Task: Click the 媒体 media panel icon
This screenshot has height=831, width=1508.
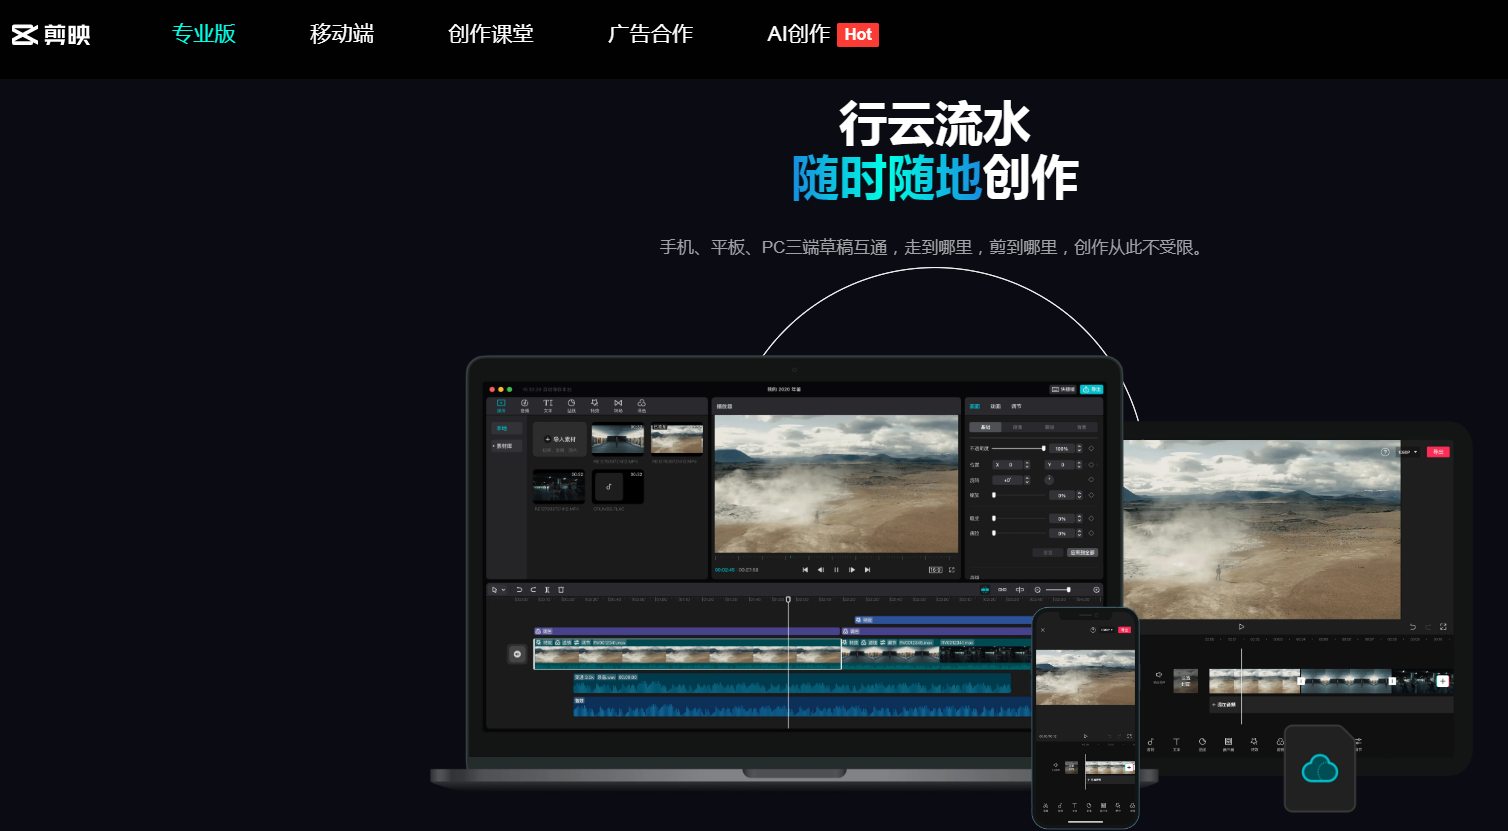Action: point(501,403)
